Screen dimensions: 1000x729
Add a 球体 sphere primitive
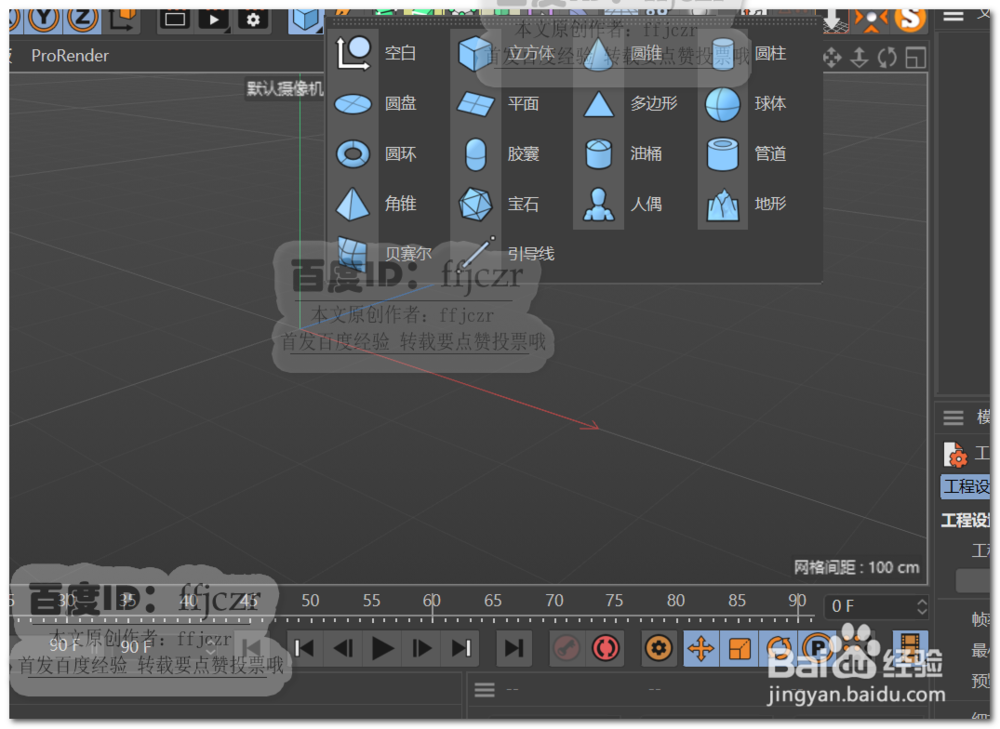point(723,104)
